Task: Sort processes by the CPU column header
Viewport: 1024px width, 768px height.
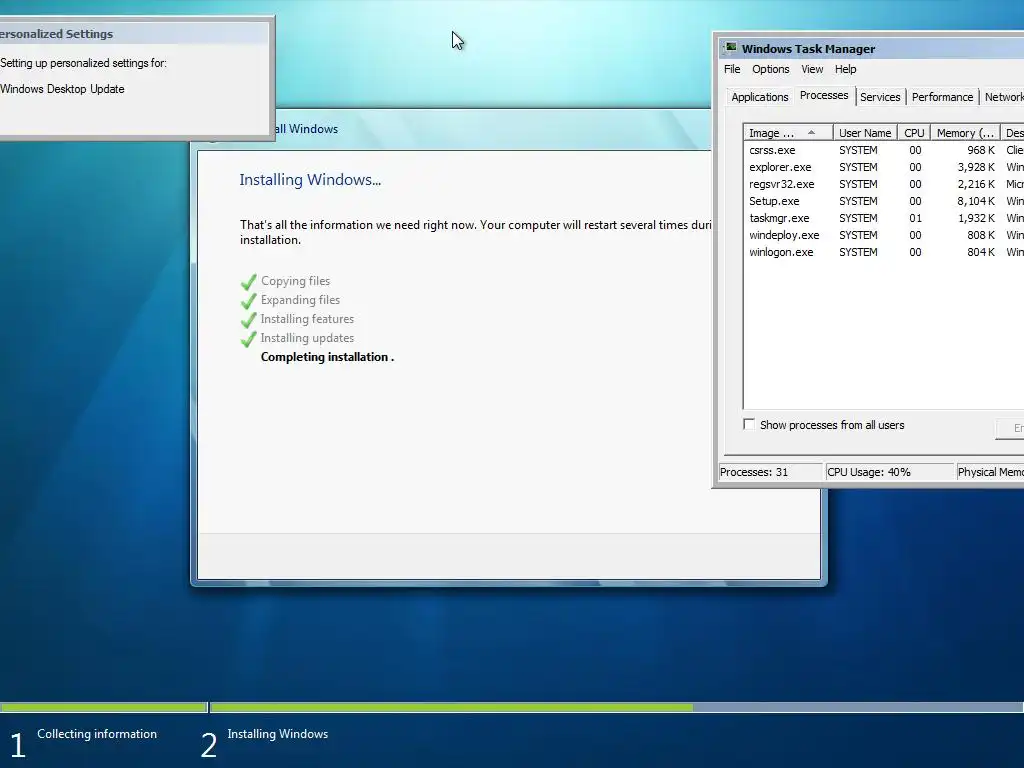Action: coord(914,133)
